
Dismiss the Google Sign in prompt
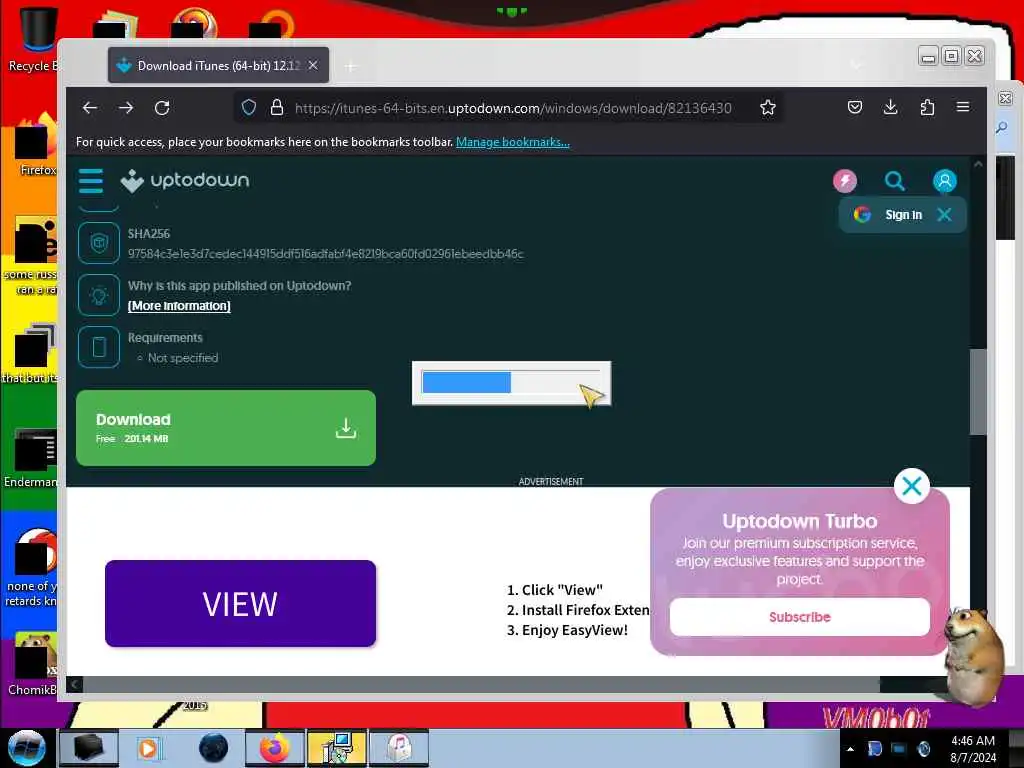point(944,215)
